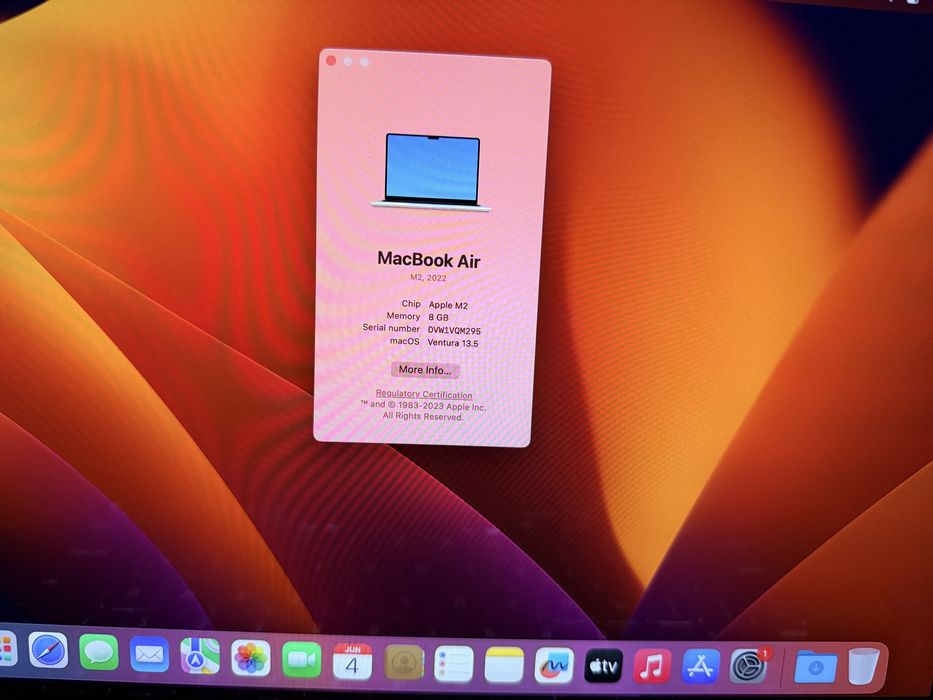Launch Freeform from the Dock
933x700 pixels.
(x=554, y=665)
